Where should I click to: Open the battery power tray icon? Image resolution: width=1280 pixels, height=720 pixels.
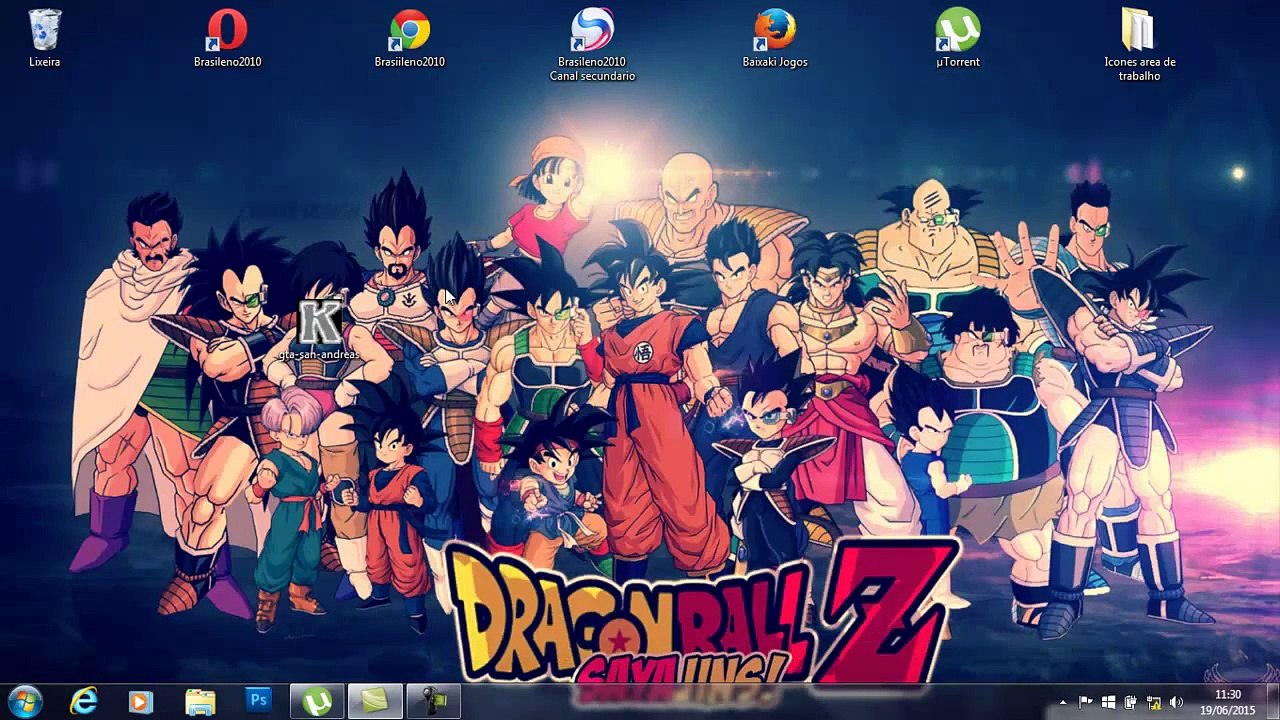pyautogui.click(x=1131, y=702)
